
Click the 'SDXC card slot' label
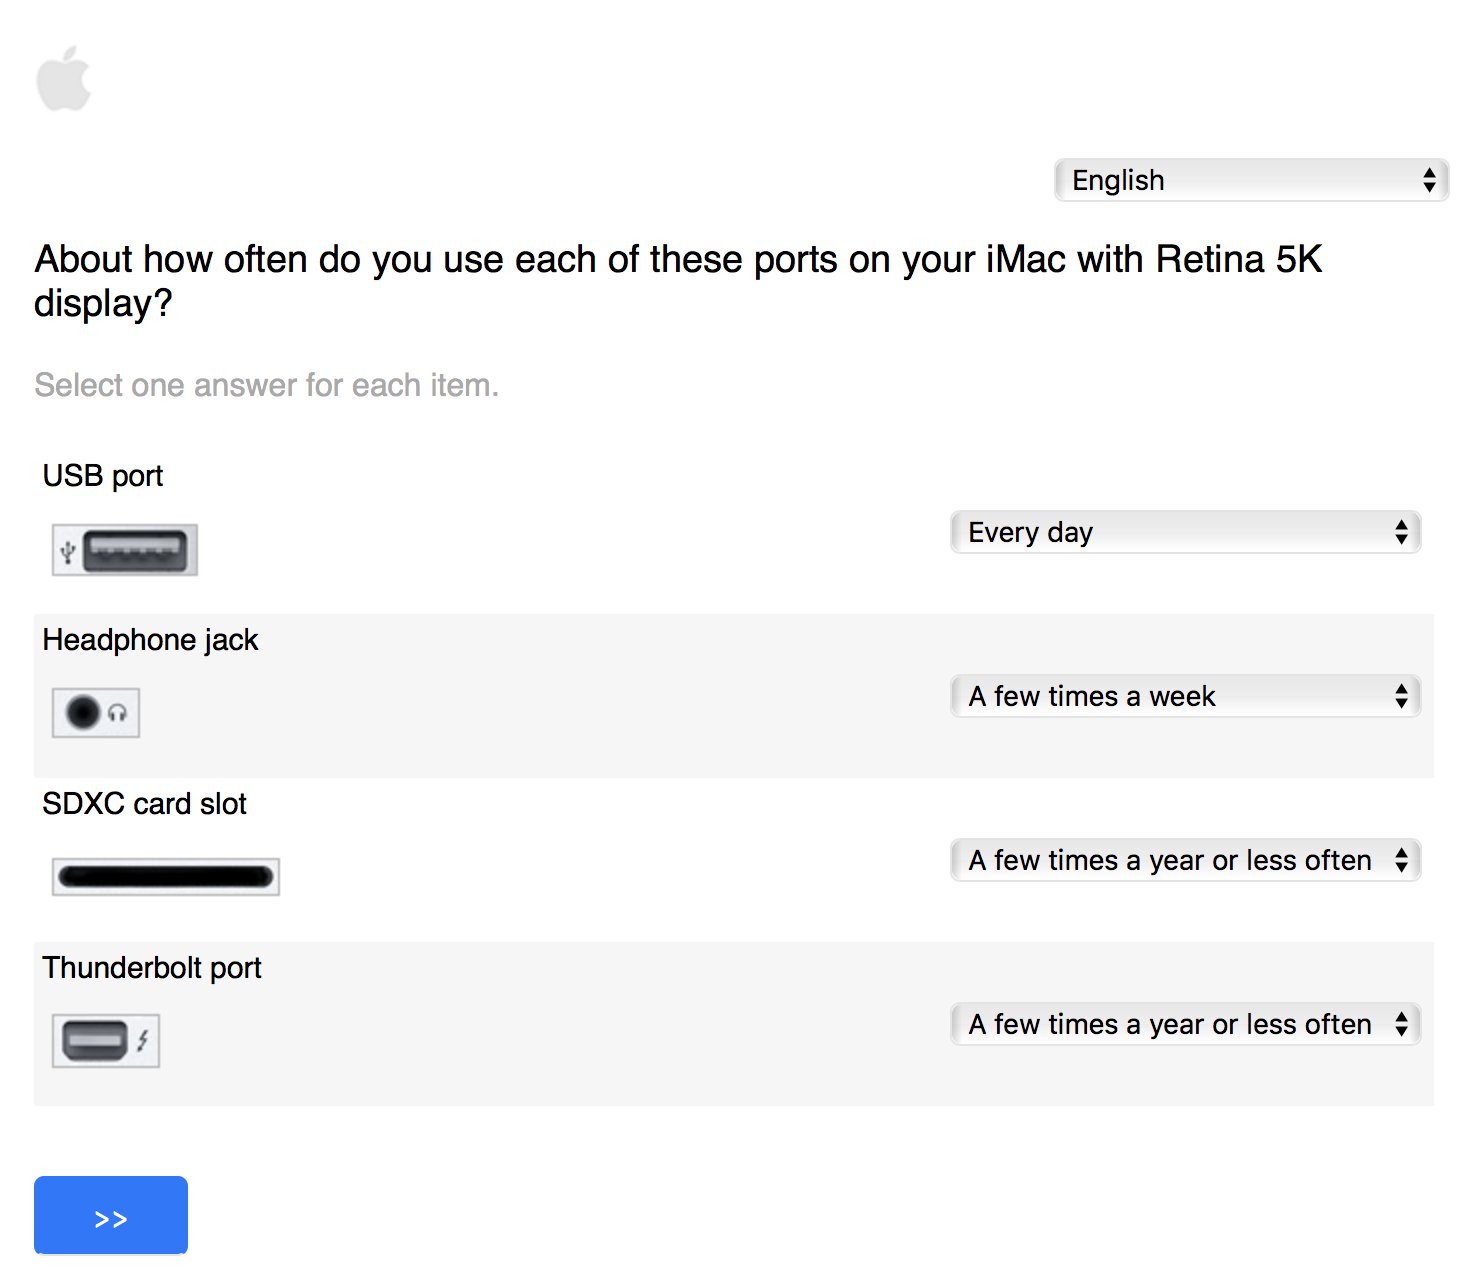click(x=144, y=804)
